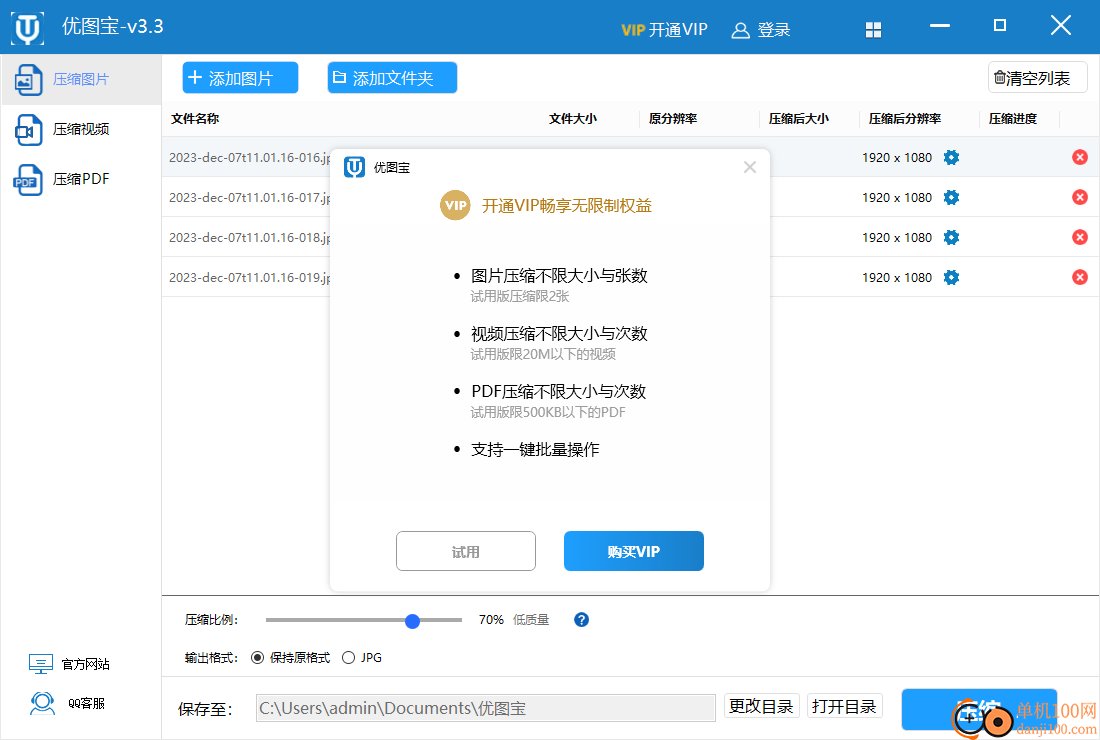The height and width of the screenshot is (740, 1100).
Task: Click the blue question mark help icon
Action: 582,620
